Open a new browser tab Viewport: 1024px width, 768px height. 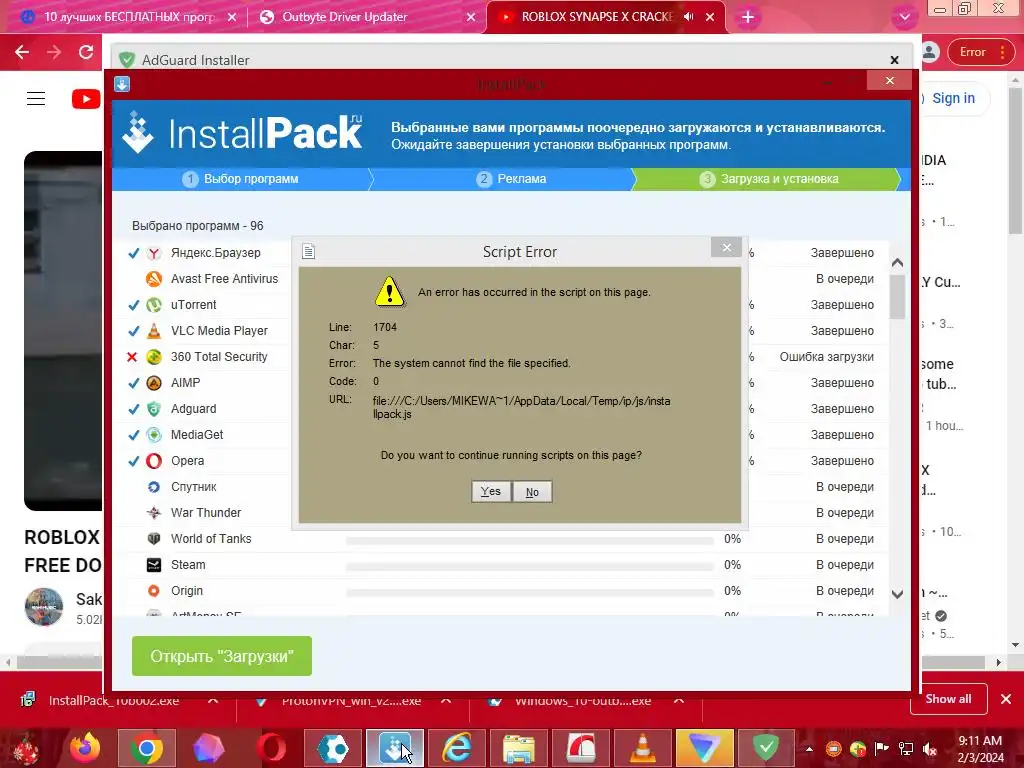point(748,18)
